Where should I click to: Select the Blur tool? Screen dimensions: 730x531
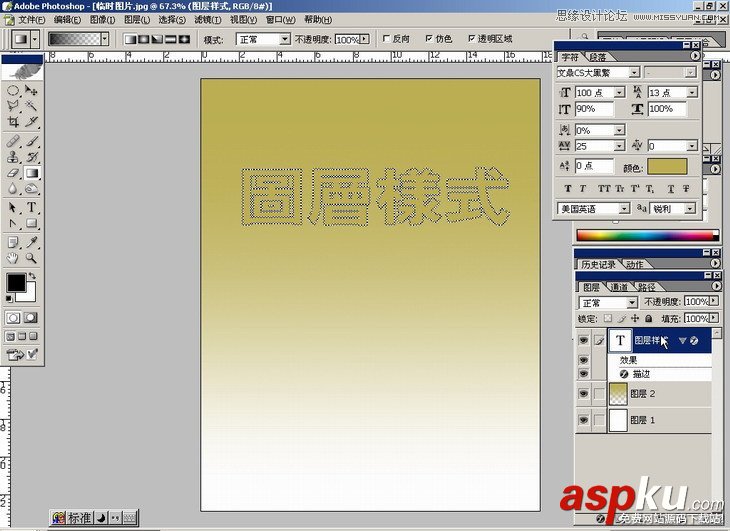(13, 189)
